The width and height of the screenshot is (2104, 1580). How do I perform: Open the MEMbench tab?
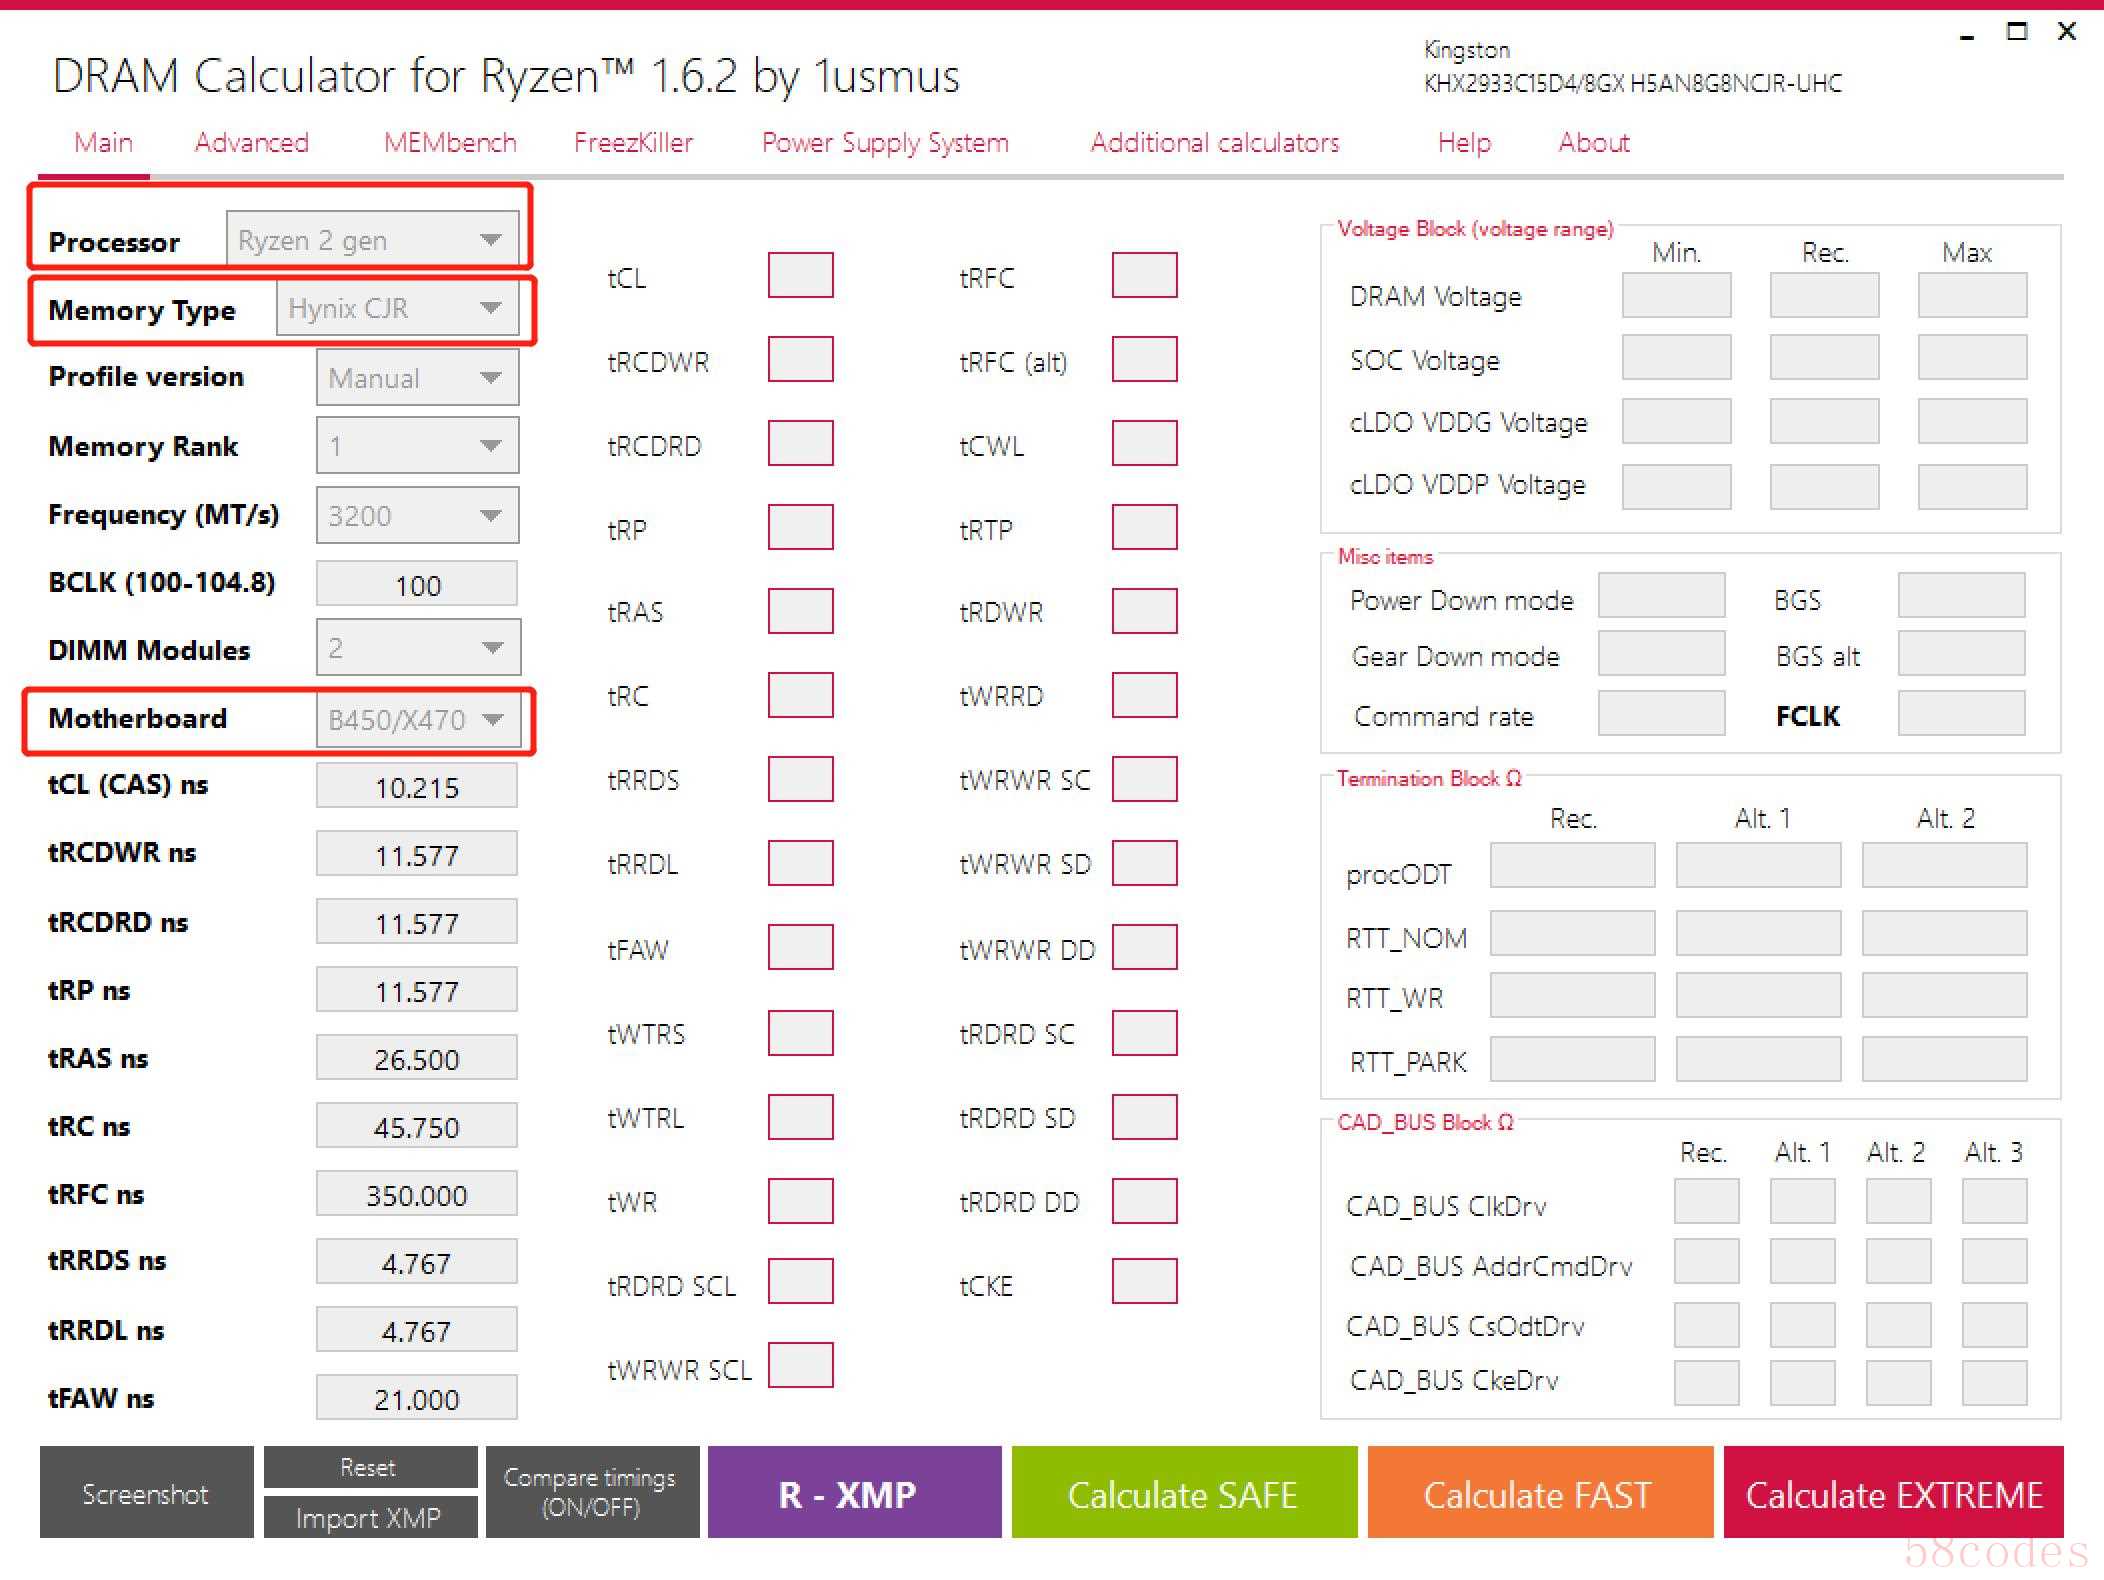(x=450, y=142)
